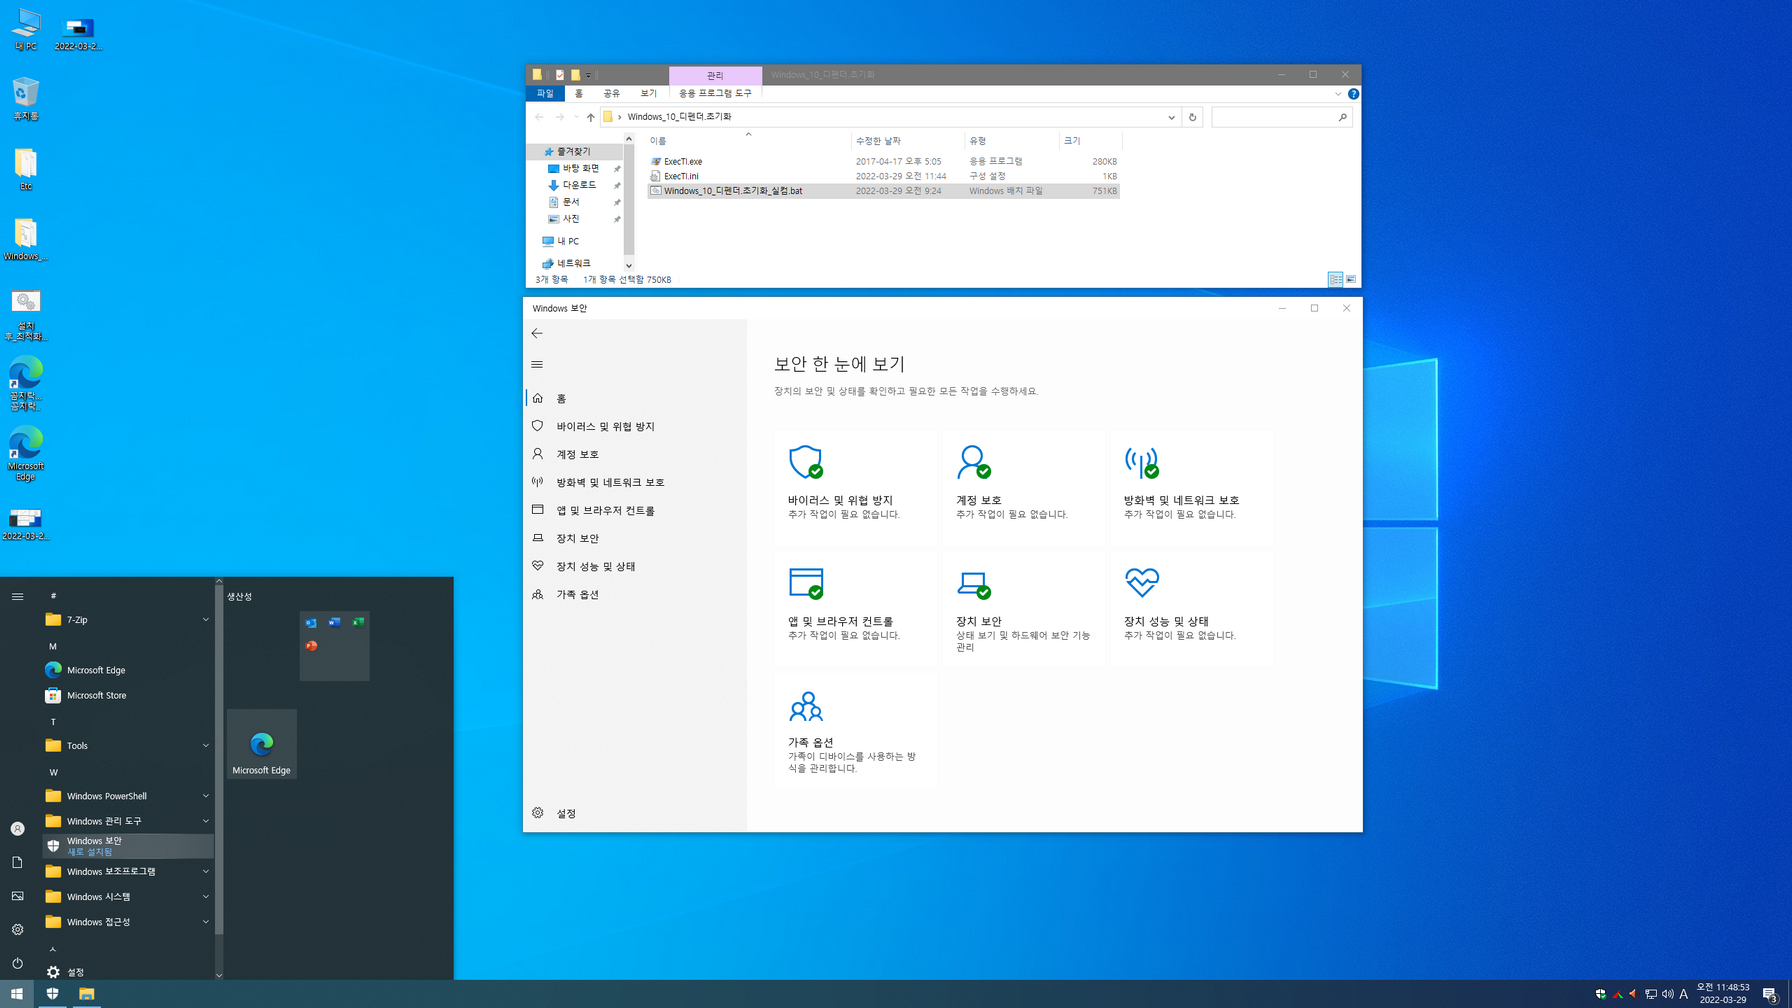Image resolution: width=1792 pixels, height=1008 pixels.
Task: Go back in Windows Security window
Action: click(537, 333)
